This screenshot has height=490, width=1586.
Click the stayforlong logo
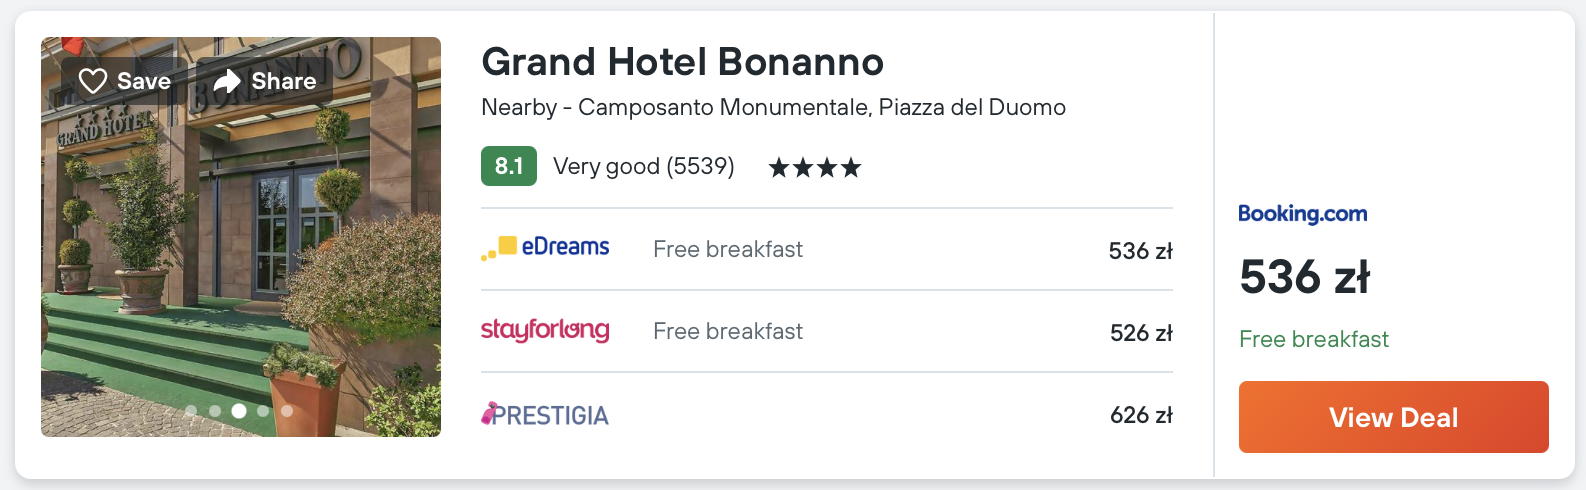[545, 330]
